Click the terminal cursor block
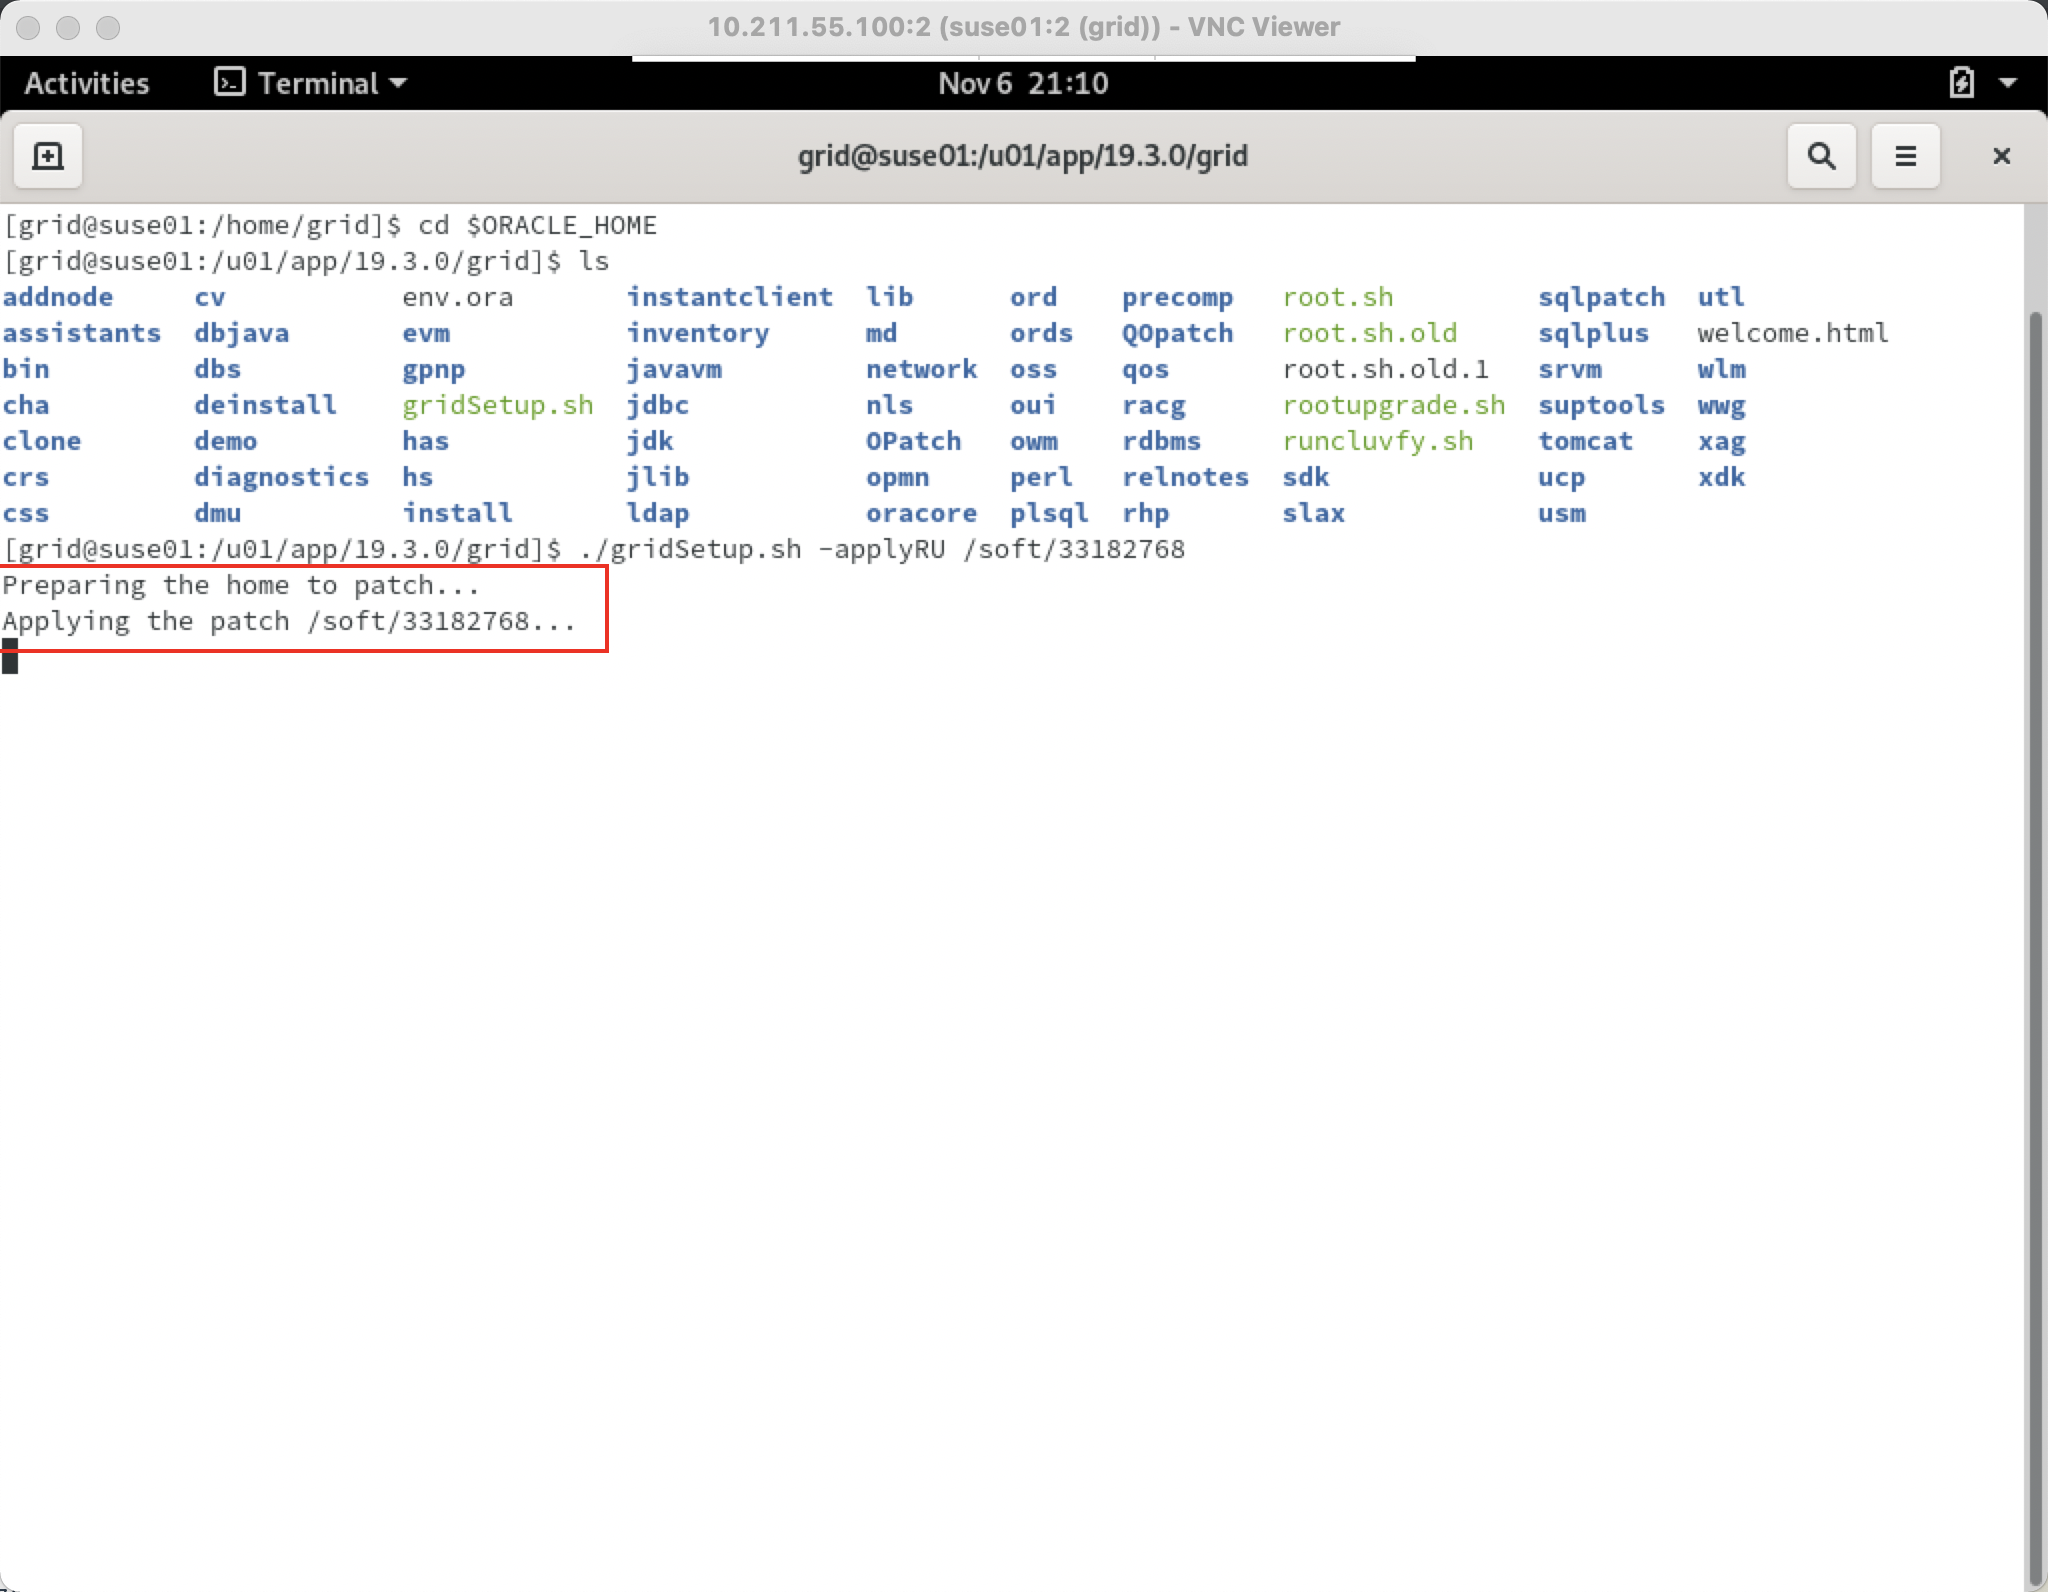Viewport: 2048px width, 1592px height. (x=10, y=658)
